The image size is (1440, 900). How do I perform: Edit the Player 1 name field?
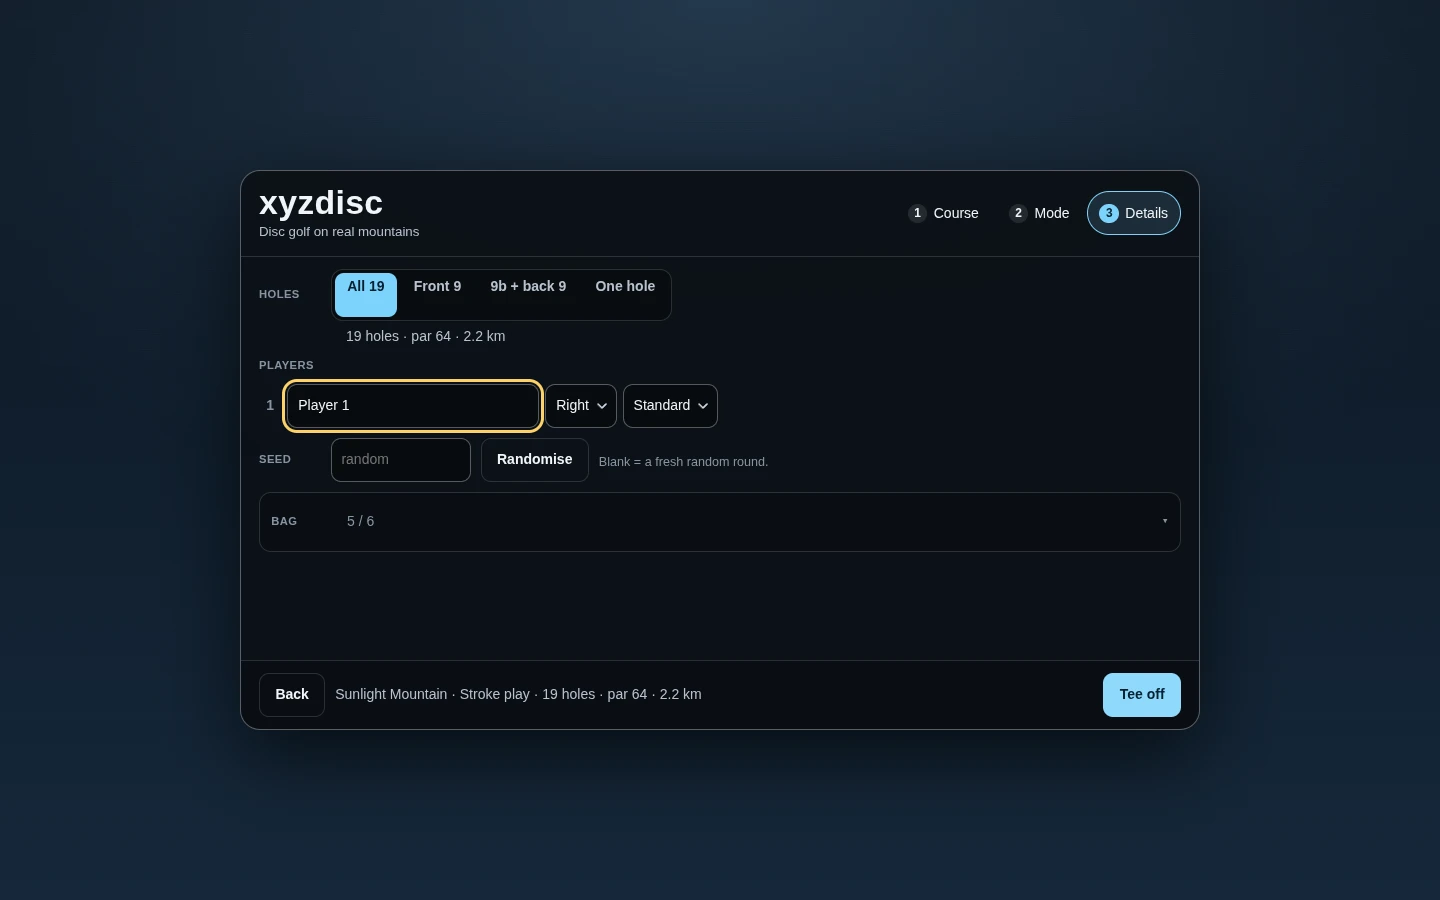pos(413,406)
